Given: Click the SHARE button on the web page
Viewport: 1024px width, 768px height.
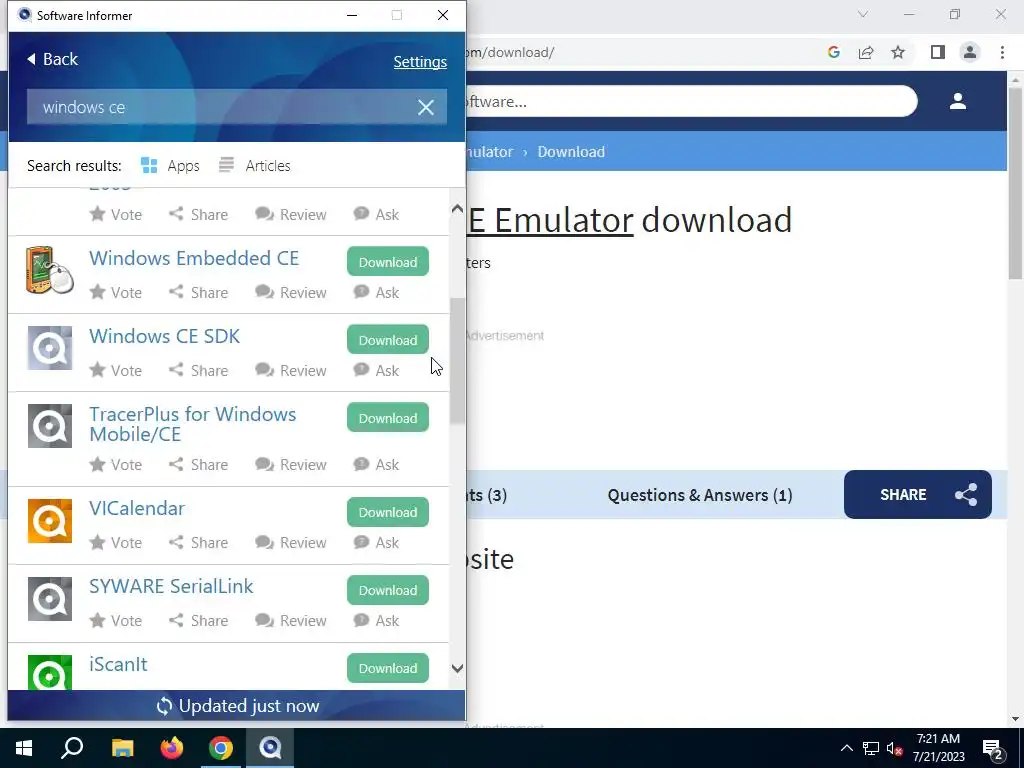Looking at the screenshot, I should (918, 494).
